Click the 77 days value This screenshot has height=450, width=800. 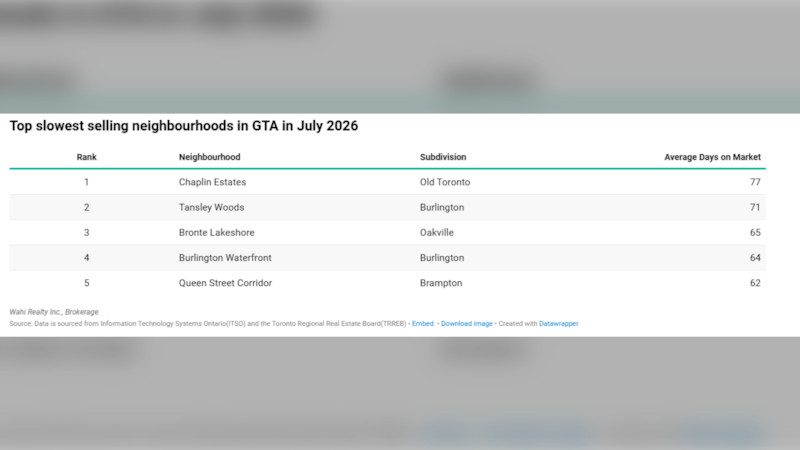pos(755,182)
